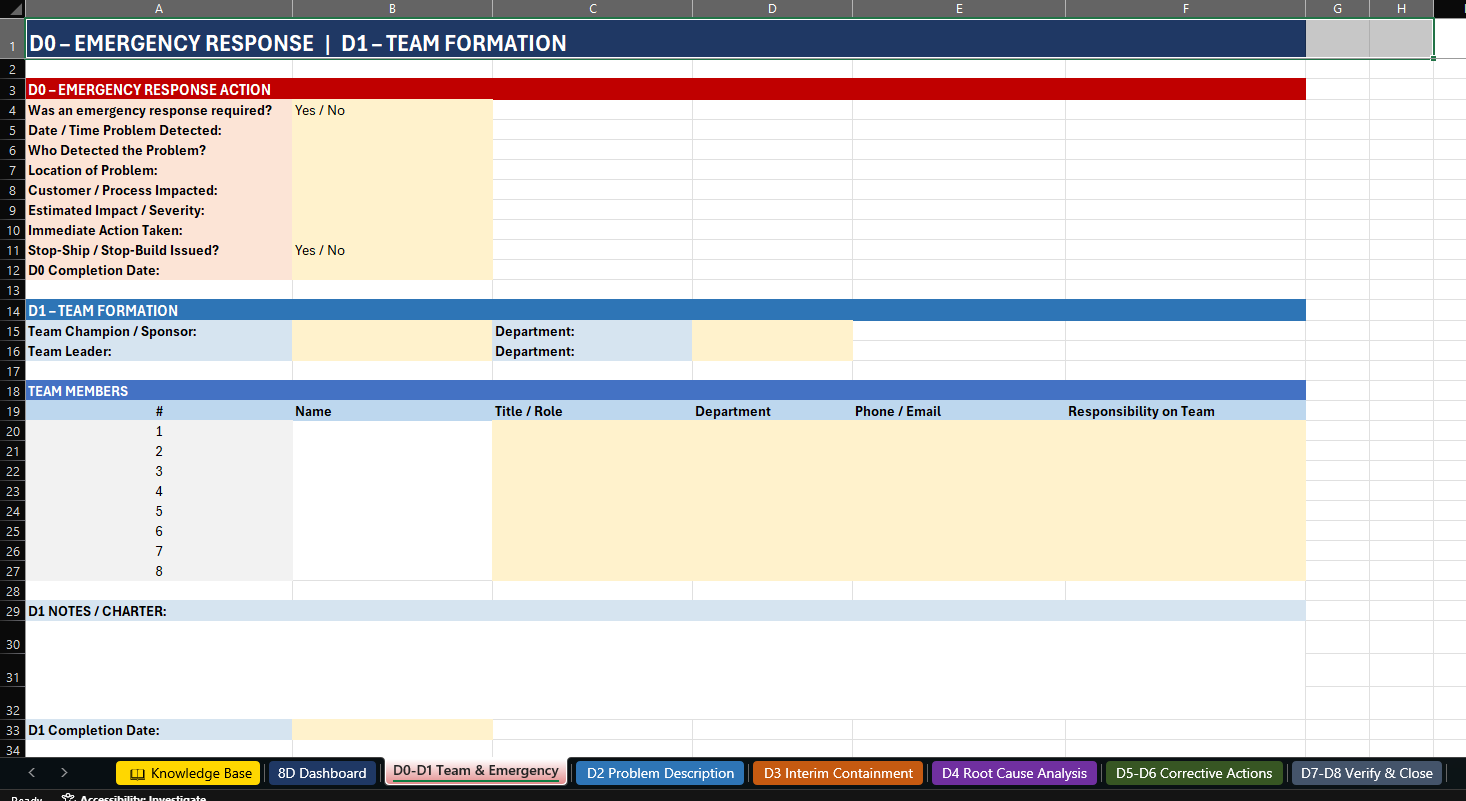Click the Team Leader department input cell
The image size is (1466, 801).
point(771,351)
